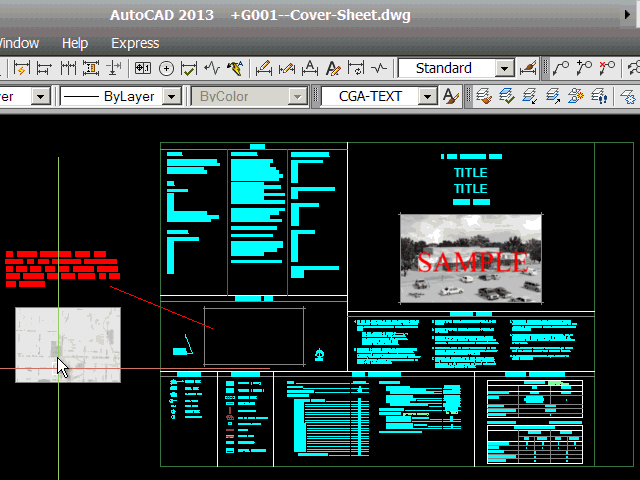Select the Dimension Edit tool
Screen dimensions: 640x480
pyautogui.click(x=264, y=68)
